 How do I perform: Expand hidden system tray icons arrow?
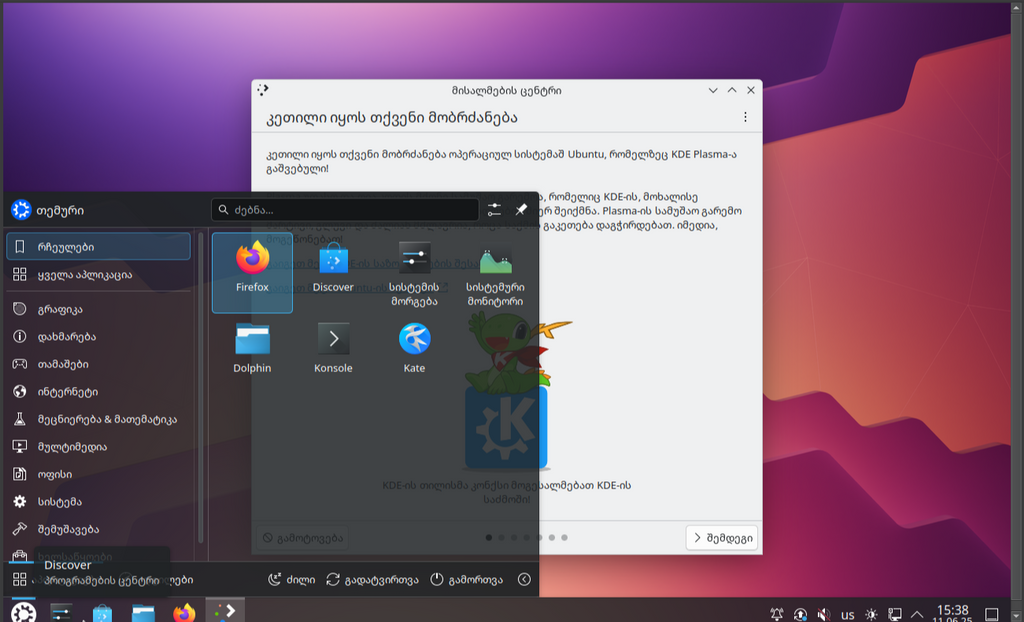click(x=917, y=614)
